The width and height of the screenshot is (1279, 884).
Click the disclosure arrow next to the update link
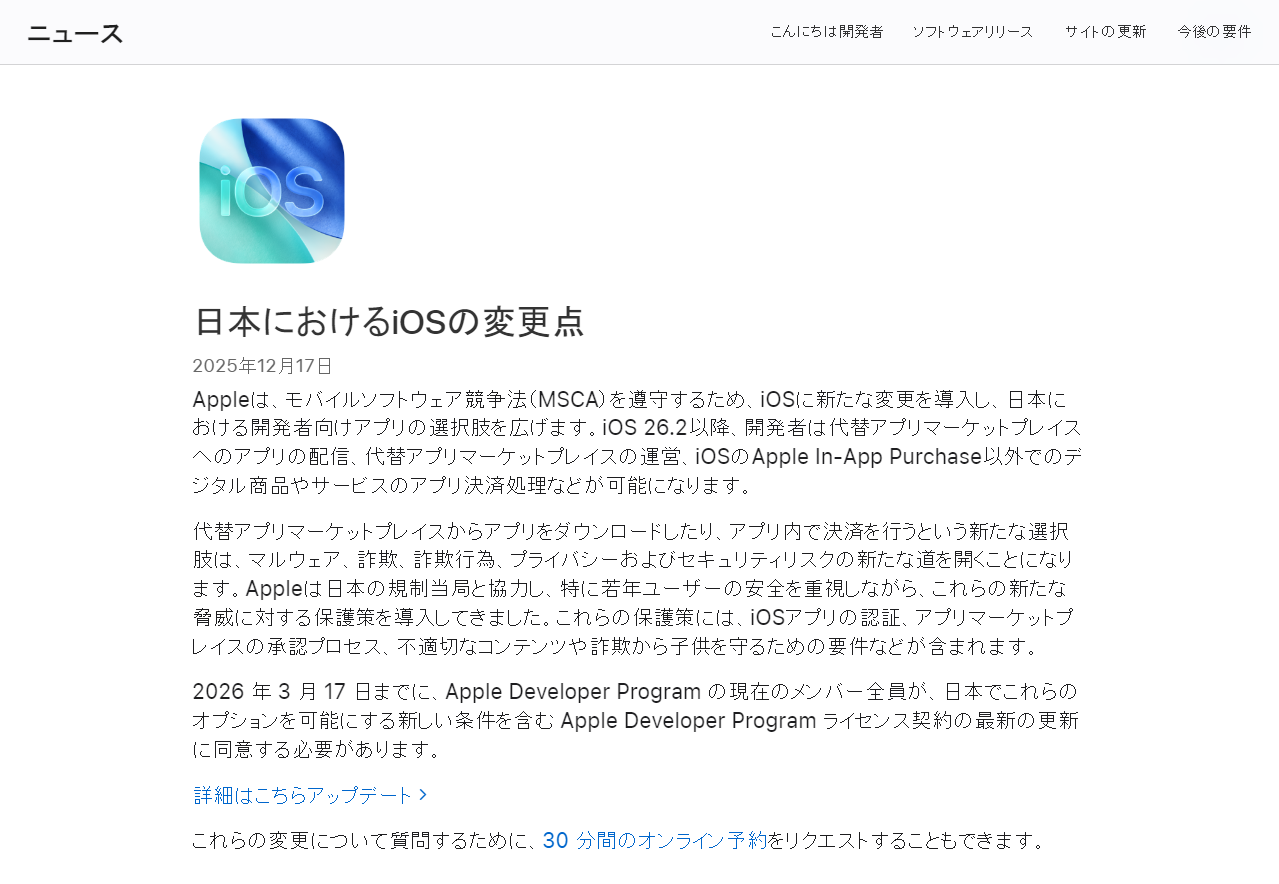pos(424,794)
